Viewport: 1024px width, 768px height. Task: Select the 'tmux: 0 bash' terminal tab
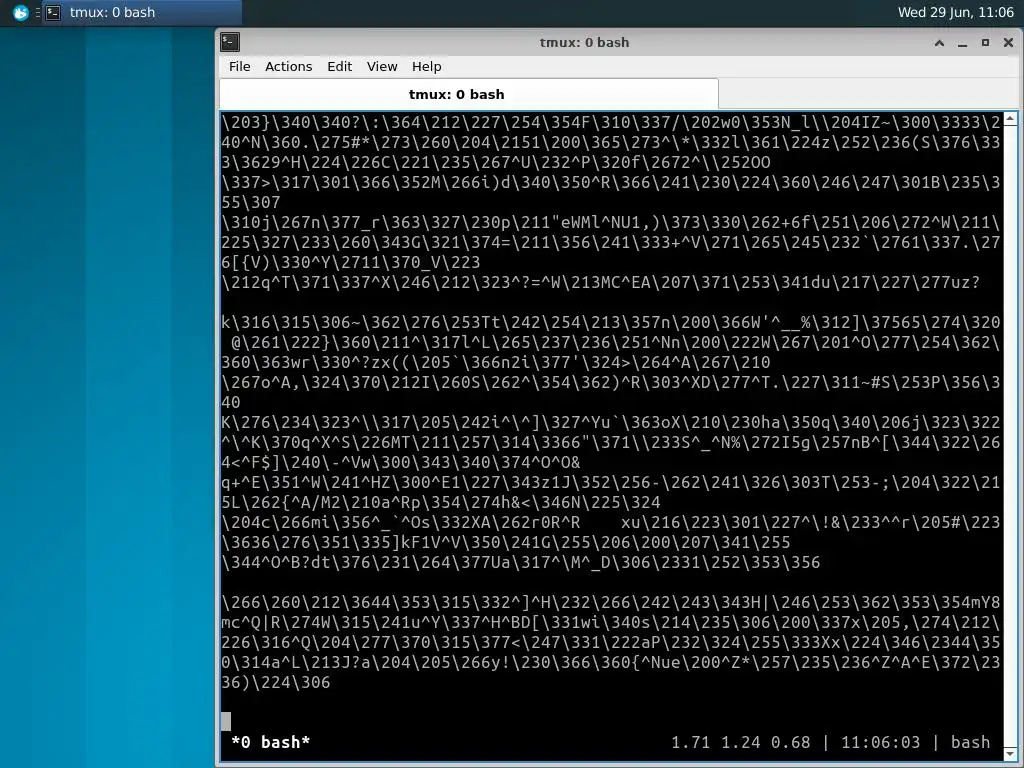(x=469, y=94)
